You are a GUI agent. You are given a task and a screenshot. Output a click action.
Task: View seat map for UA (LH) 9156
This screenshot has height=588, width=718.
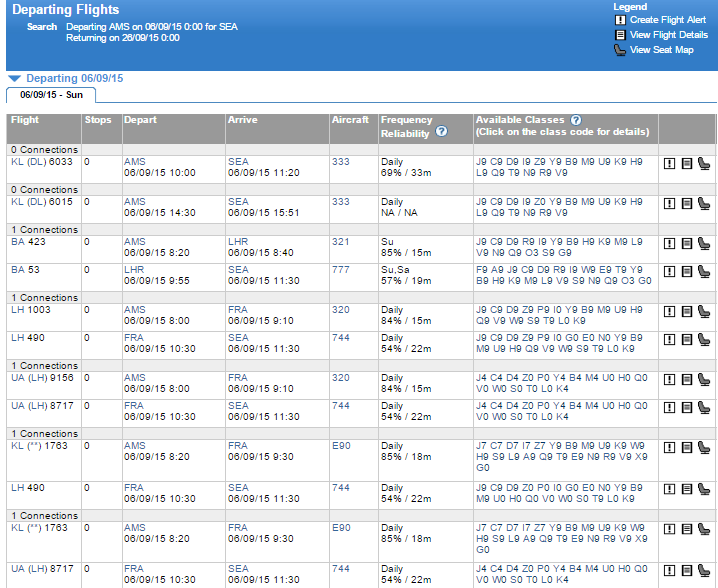pyautogui.click(x=703, y=380)
